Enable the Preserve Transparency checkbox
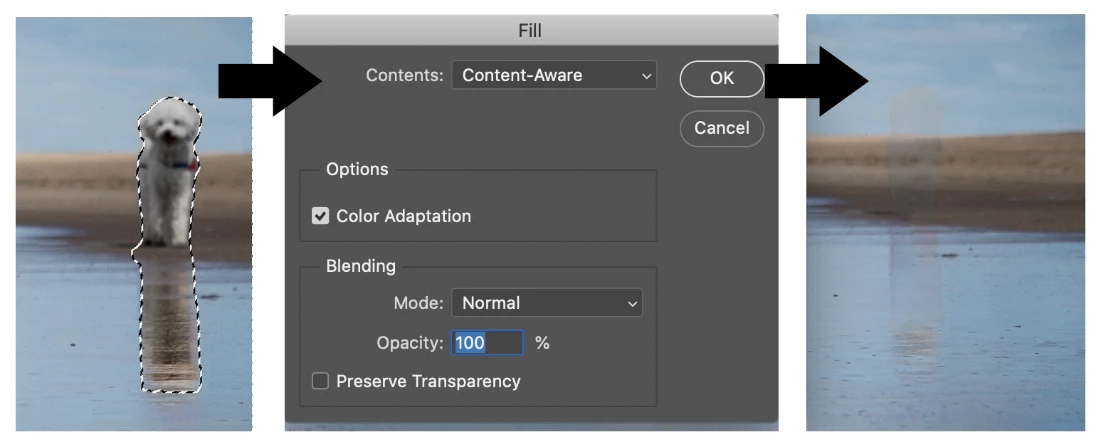The height and width of the screenshot is (447, 1101). [x=320, y=381]
